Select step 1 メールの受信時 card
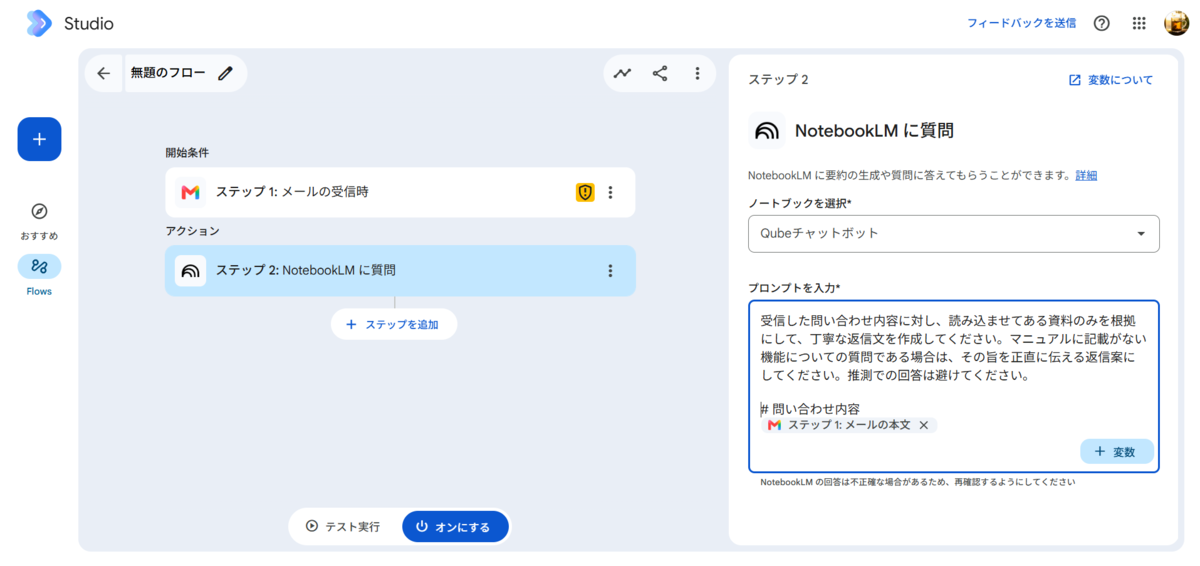The width and height of the screenshot is (1200, 566). click(x=400, y=192)
